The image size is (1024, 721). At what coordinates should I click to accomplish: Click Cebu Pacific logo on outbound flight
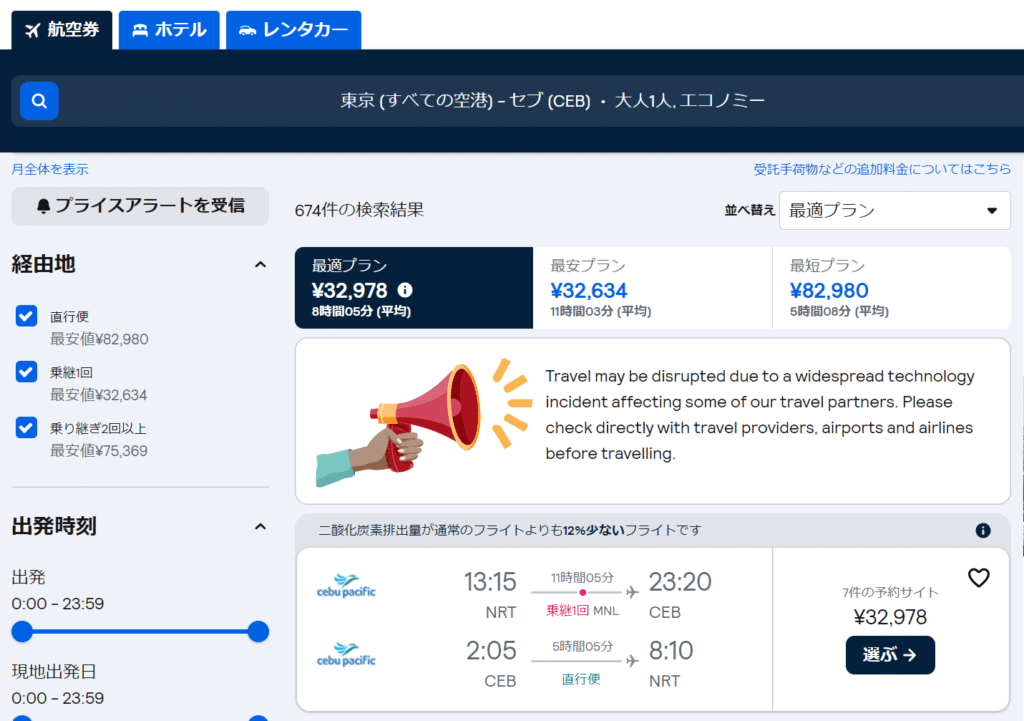(346, 584)
